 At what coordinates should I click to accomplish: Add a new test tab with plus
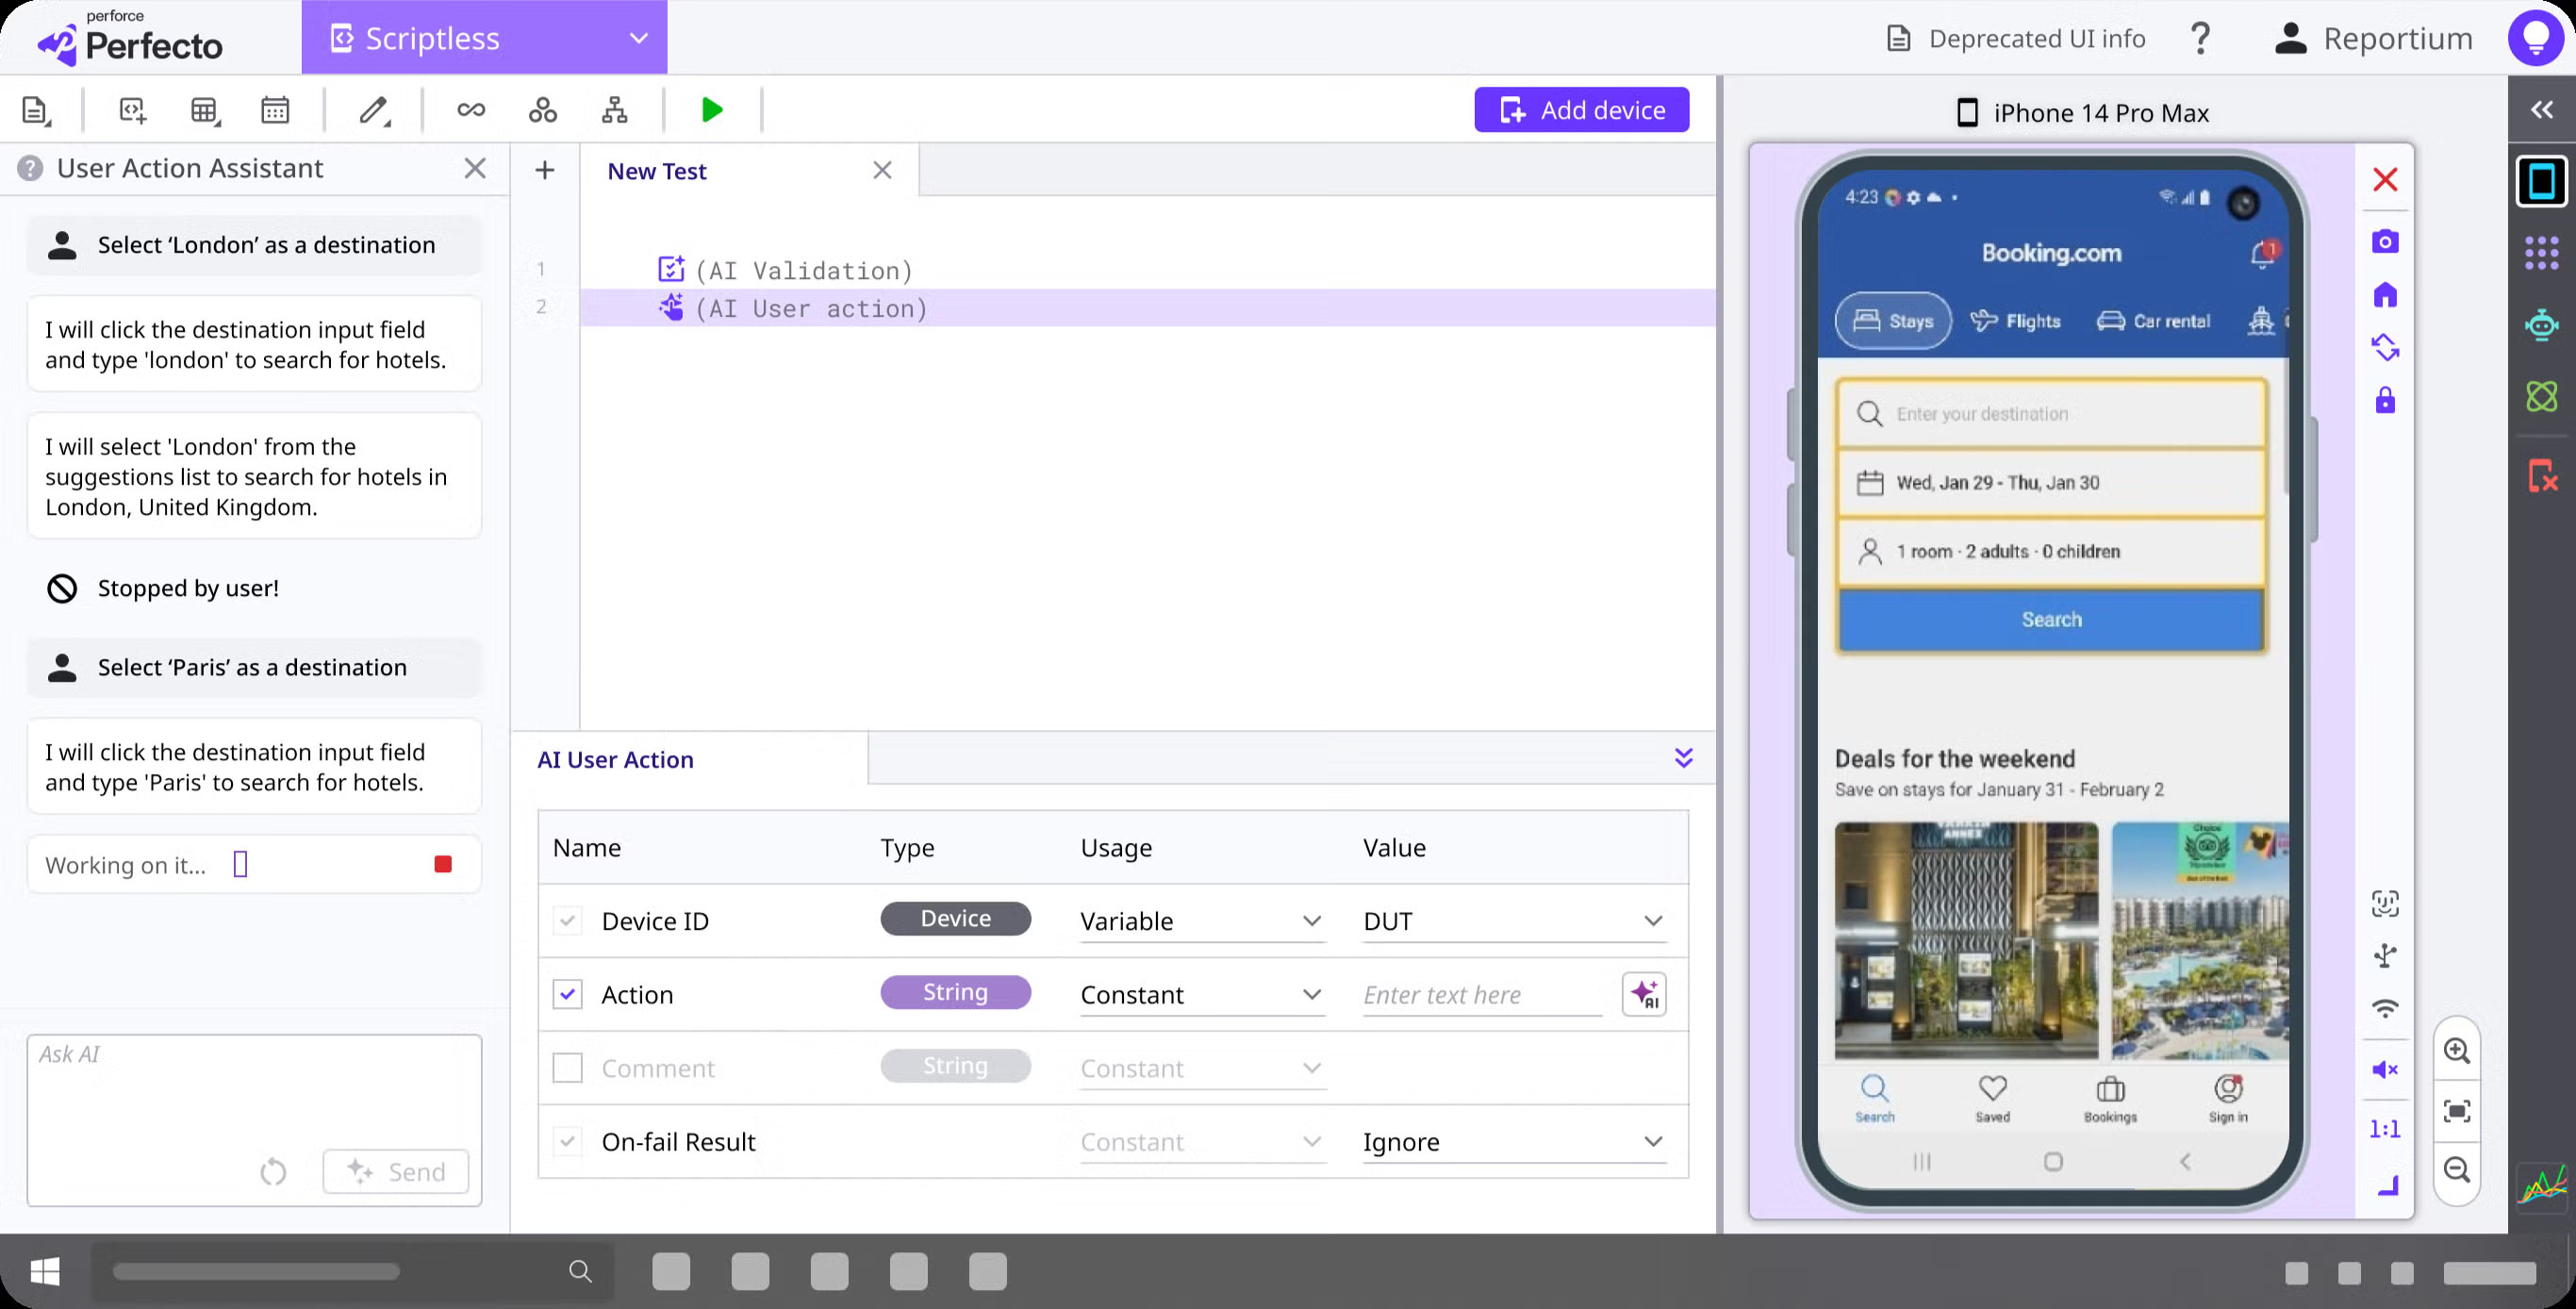coord(545,170)
